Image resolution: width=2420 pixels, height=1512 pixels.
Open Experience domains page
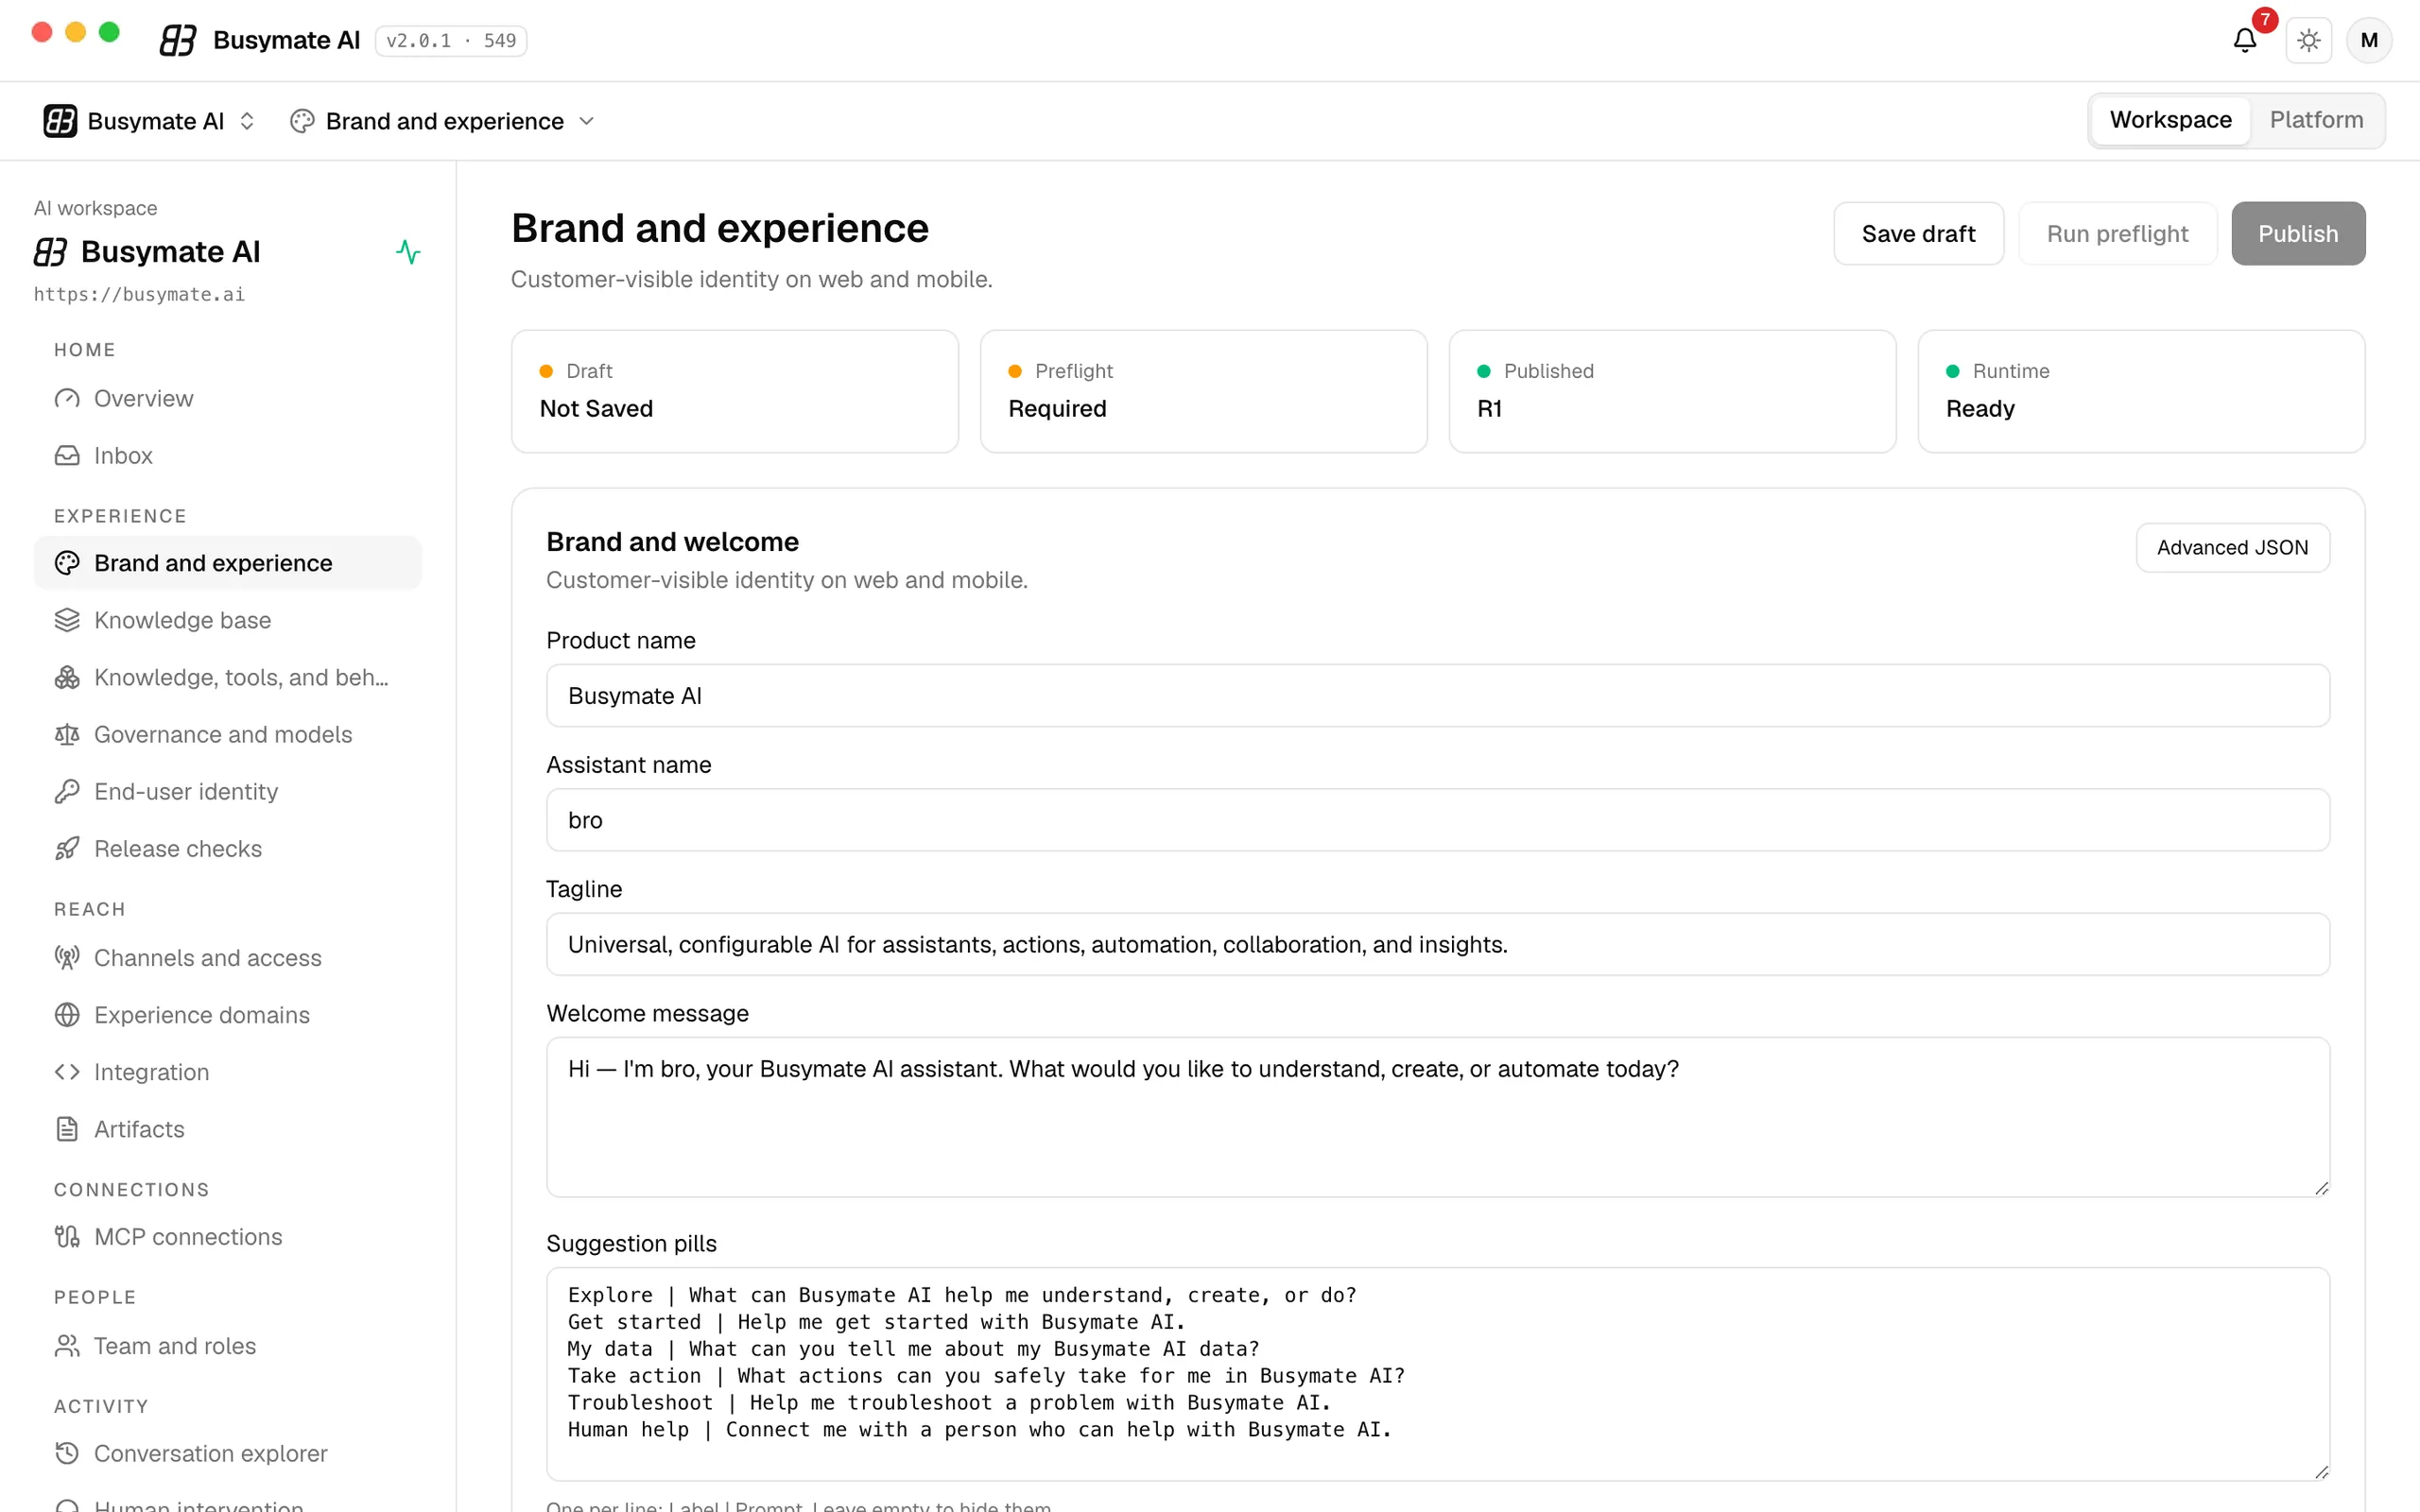click(x=228, y=1015)
